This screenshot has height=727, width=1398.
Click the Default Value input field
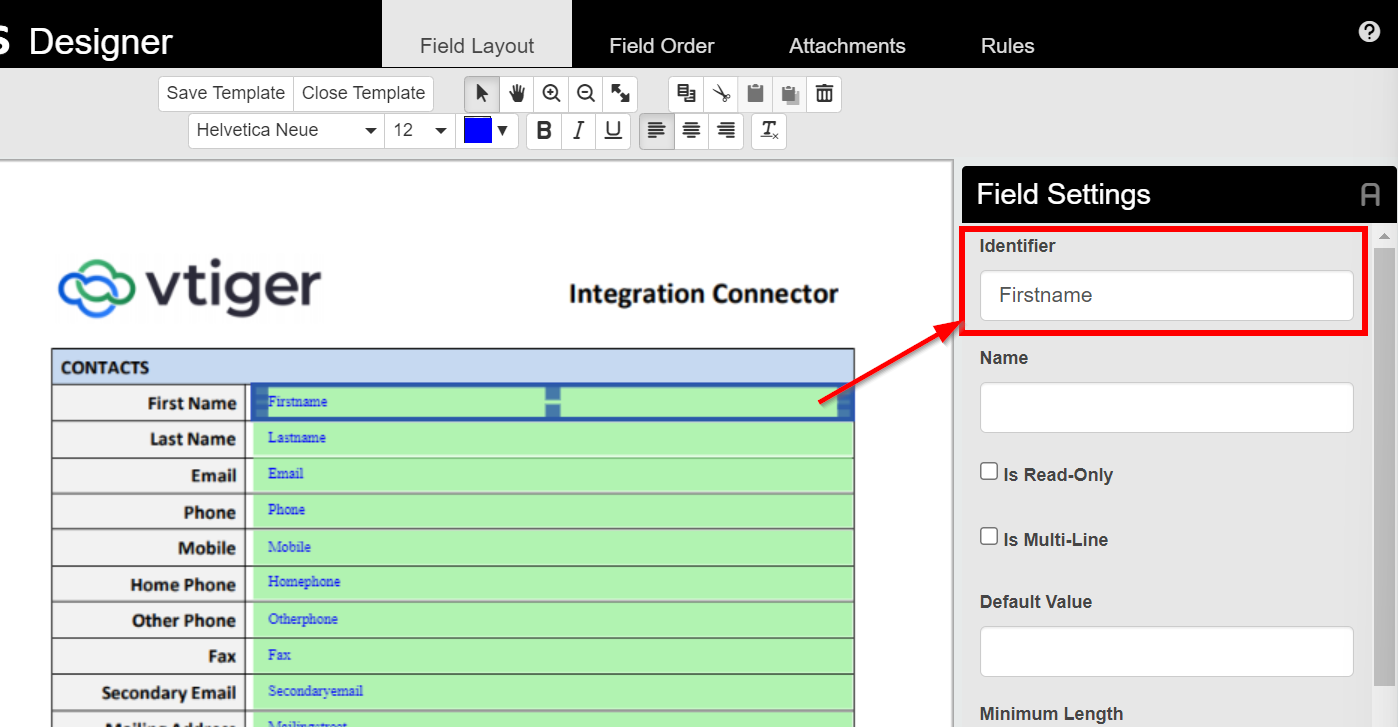coord(1166,651)
